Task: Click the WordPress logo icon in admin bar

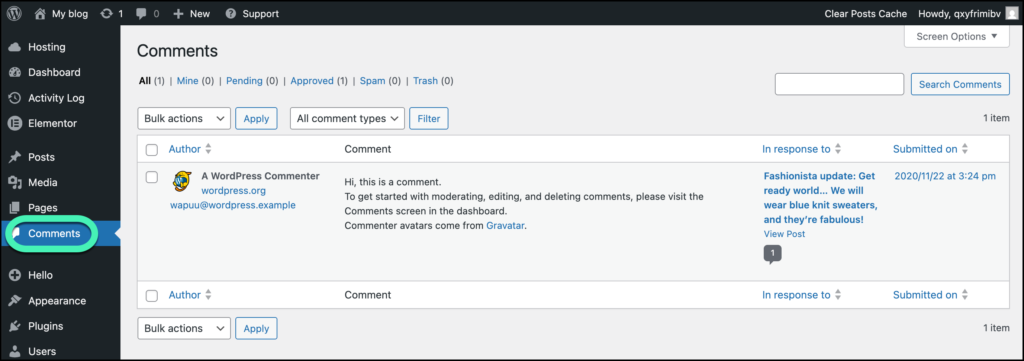Action: 14,13
